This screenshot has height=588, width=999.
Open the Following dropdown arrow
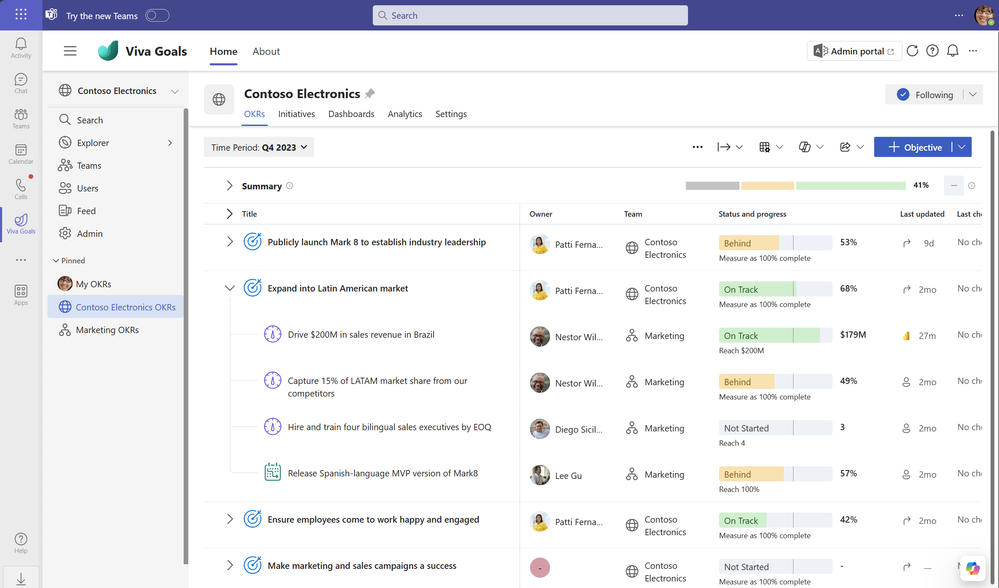tap(973, 95)
